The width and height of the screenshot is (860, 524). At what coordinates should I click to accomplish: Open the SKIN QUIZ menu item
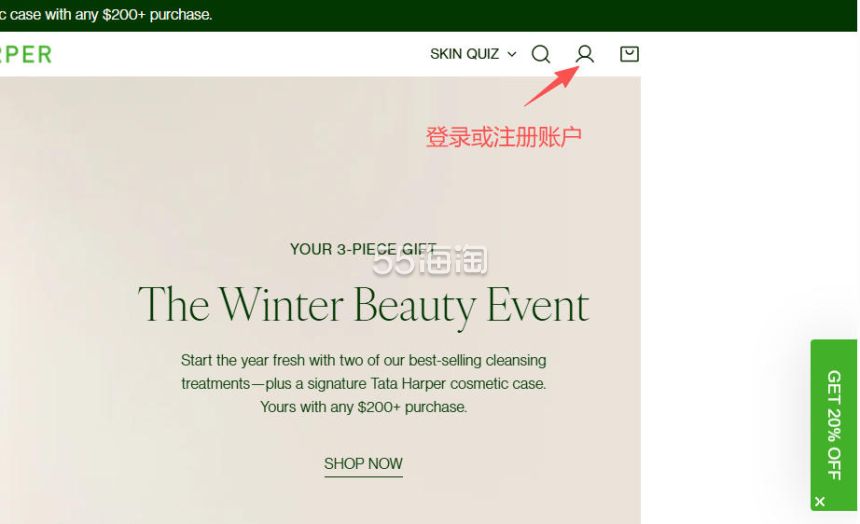465,54
